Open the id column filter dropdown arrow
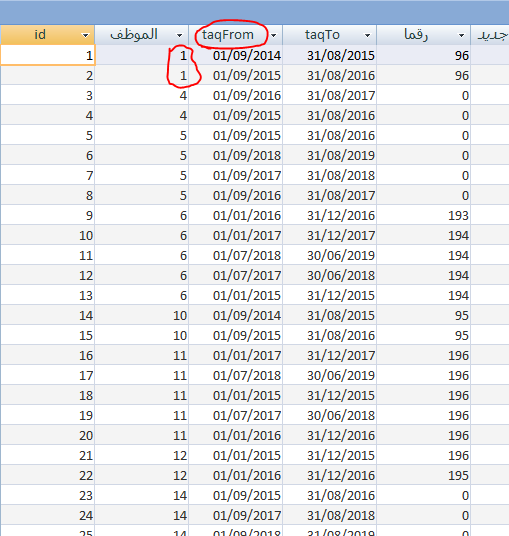 [85, 35]
